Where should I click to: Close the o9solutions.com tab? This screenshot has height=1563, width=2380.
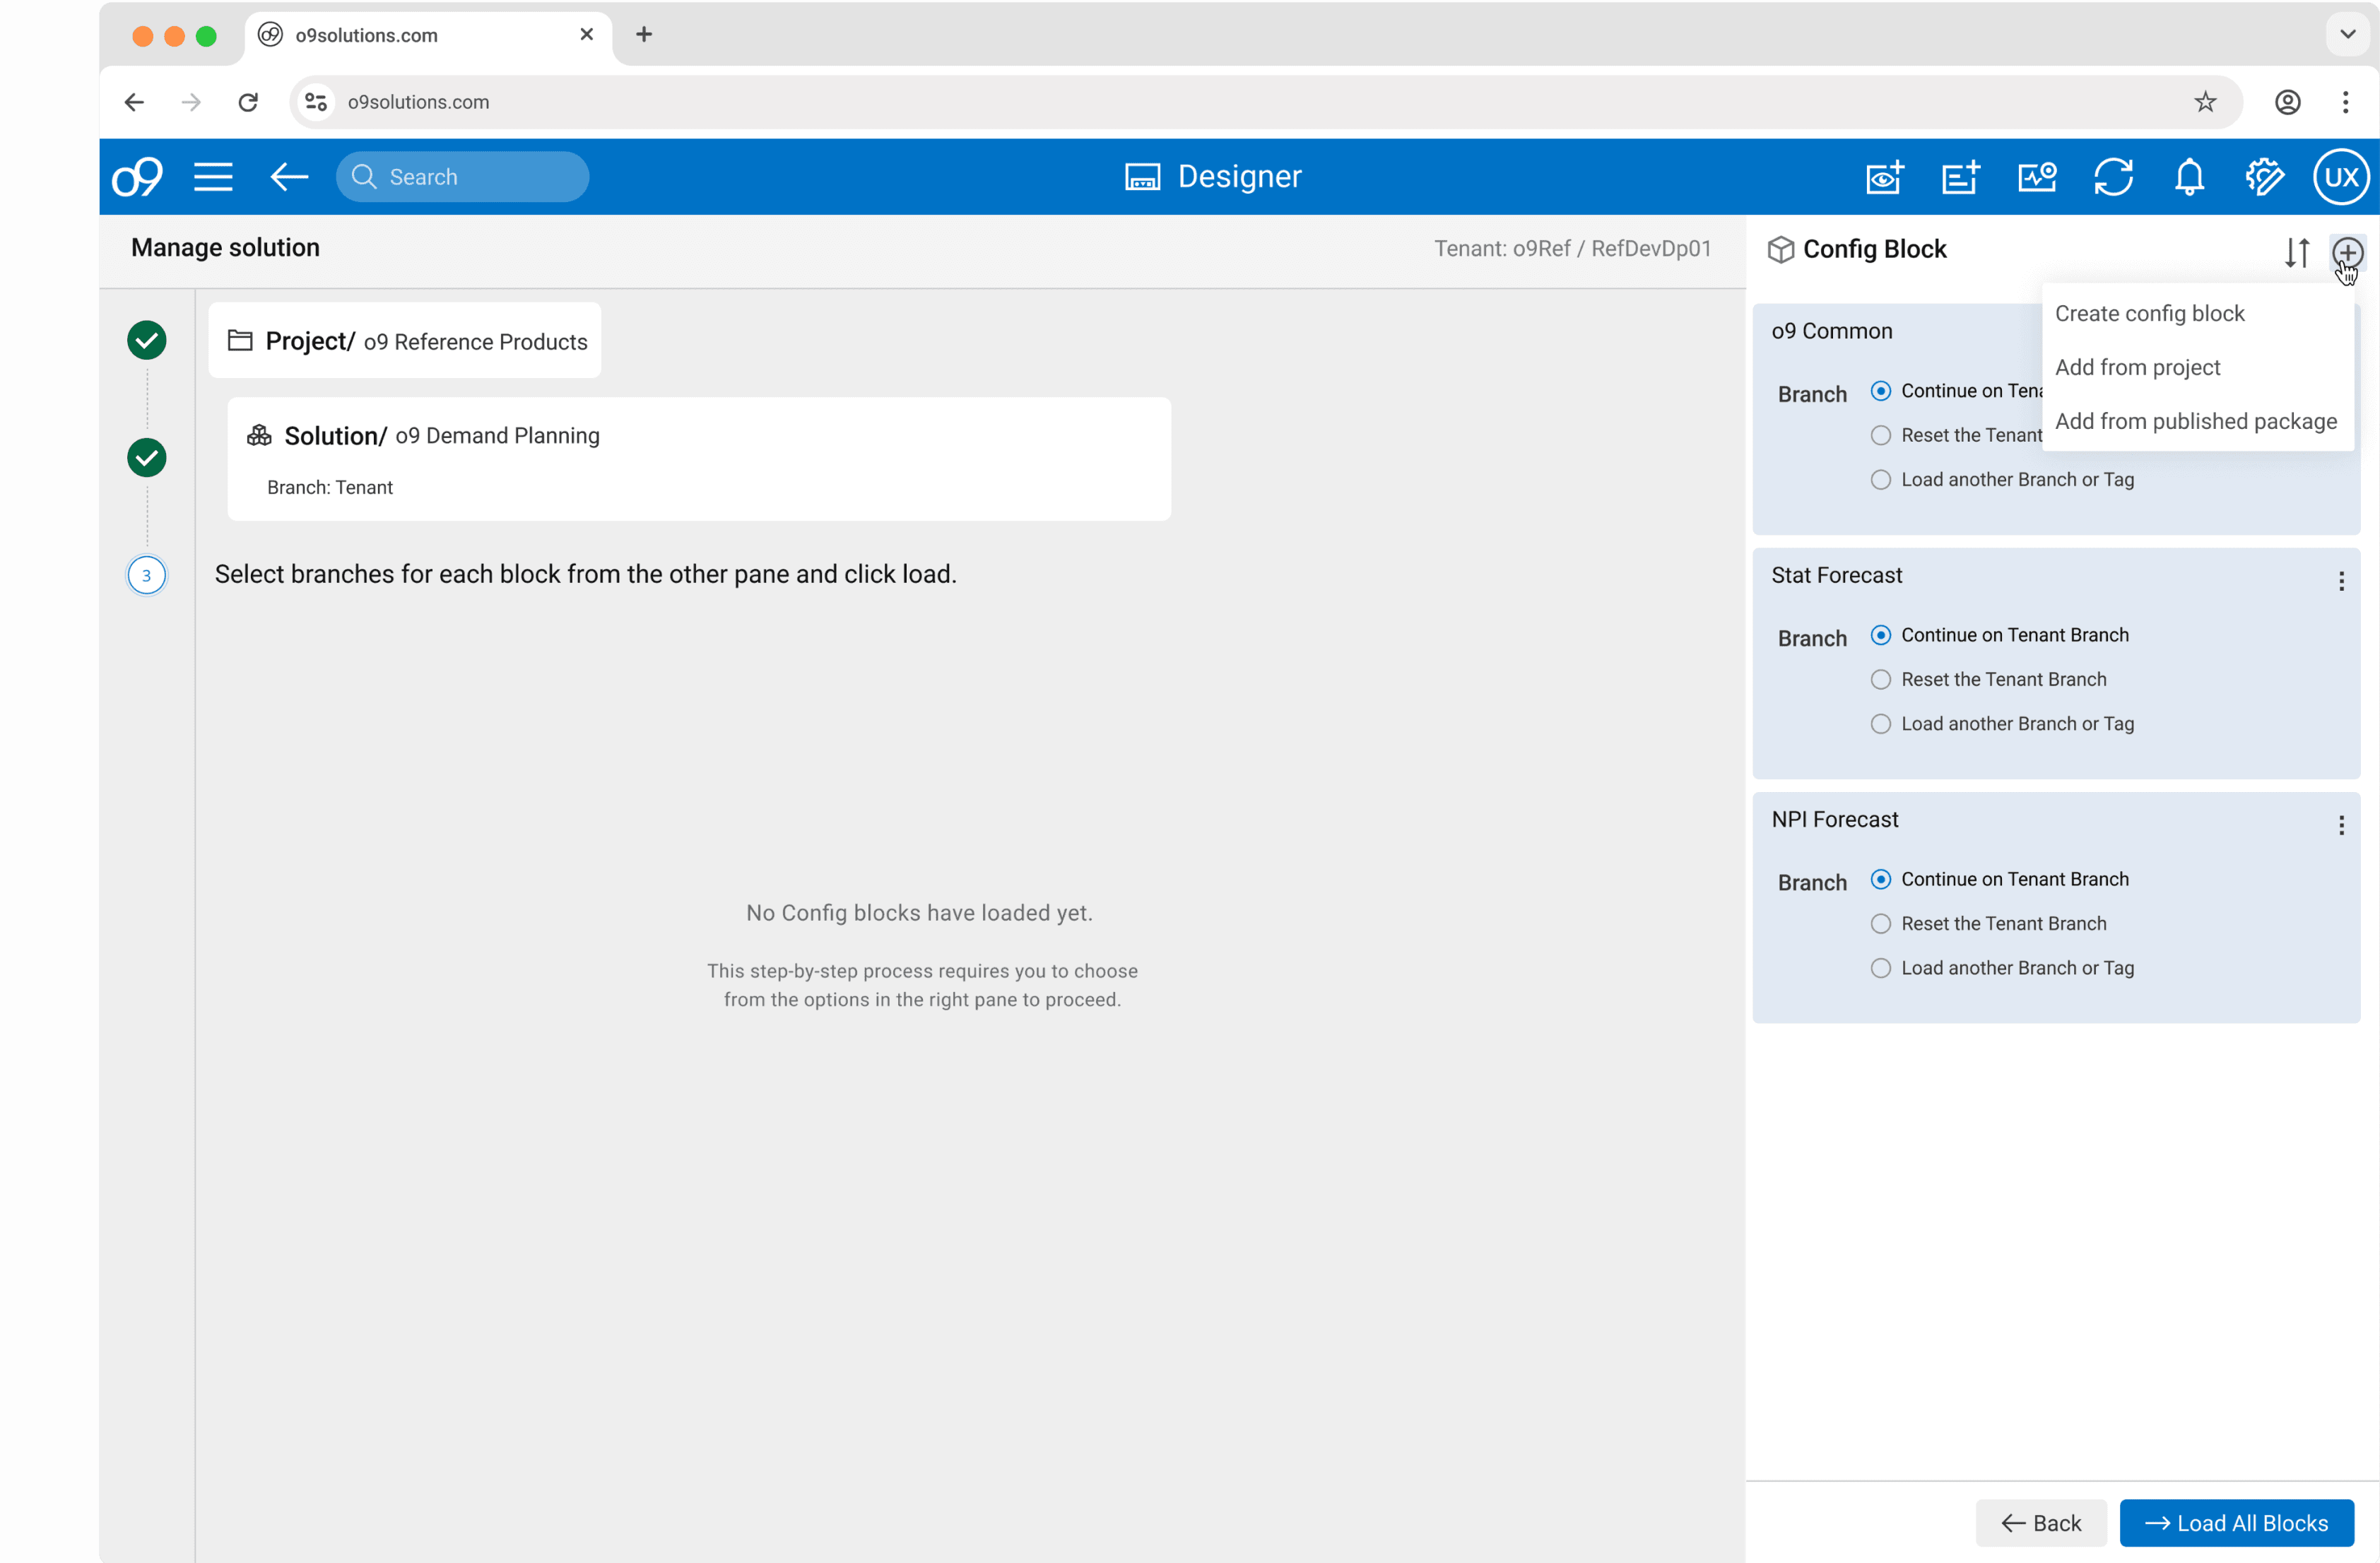[586, 34]
